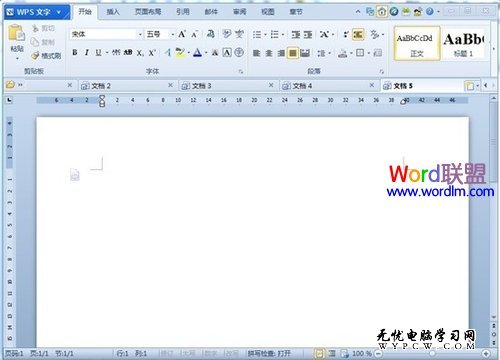
Task: Open the 开始 ribbon tab
Action: pos(85,12)
